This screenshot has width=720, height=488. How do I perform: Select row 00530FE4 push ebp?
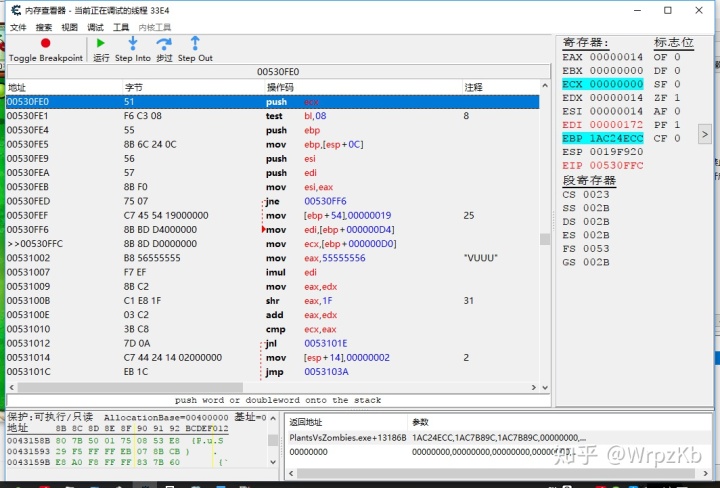point(273,130)
